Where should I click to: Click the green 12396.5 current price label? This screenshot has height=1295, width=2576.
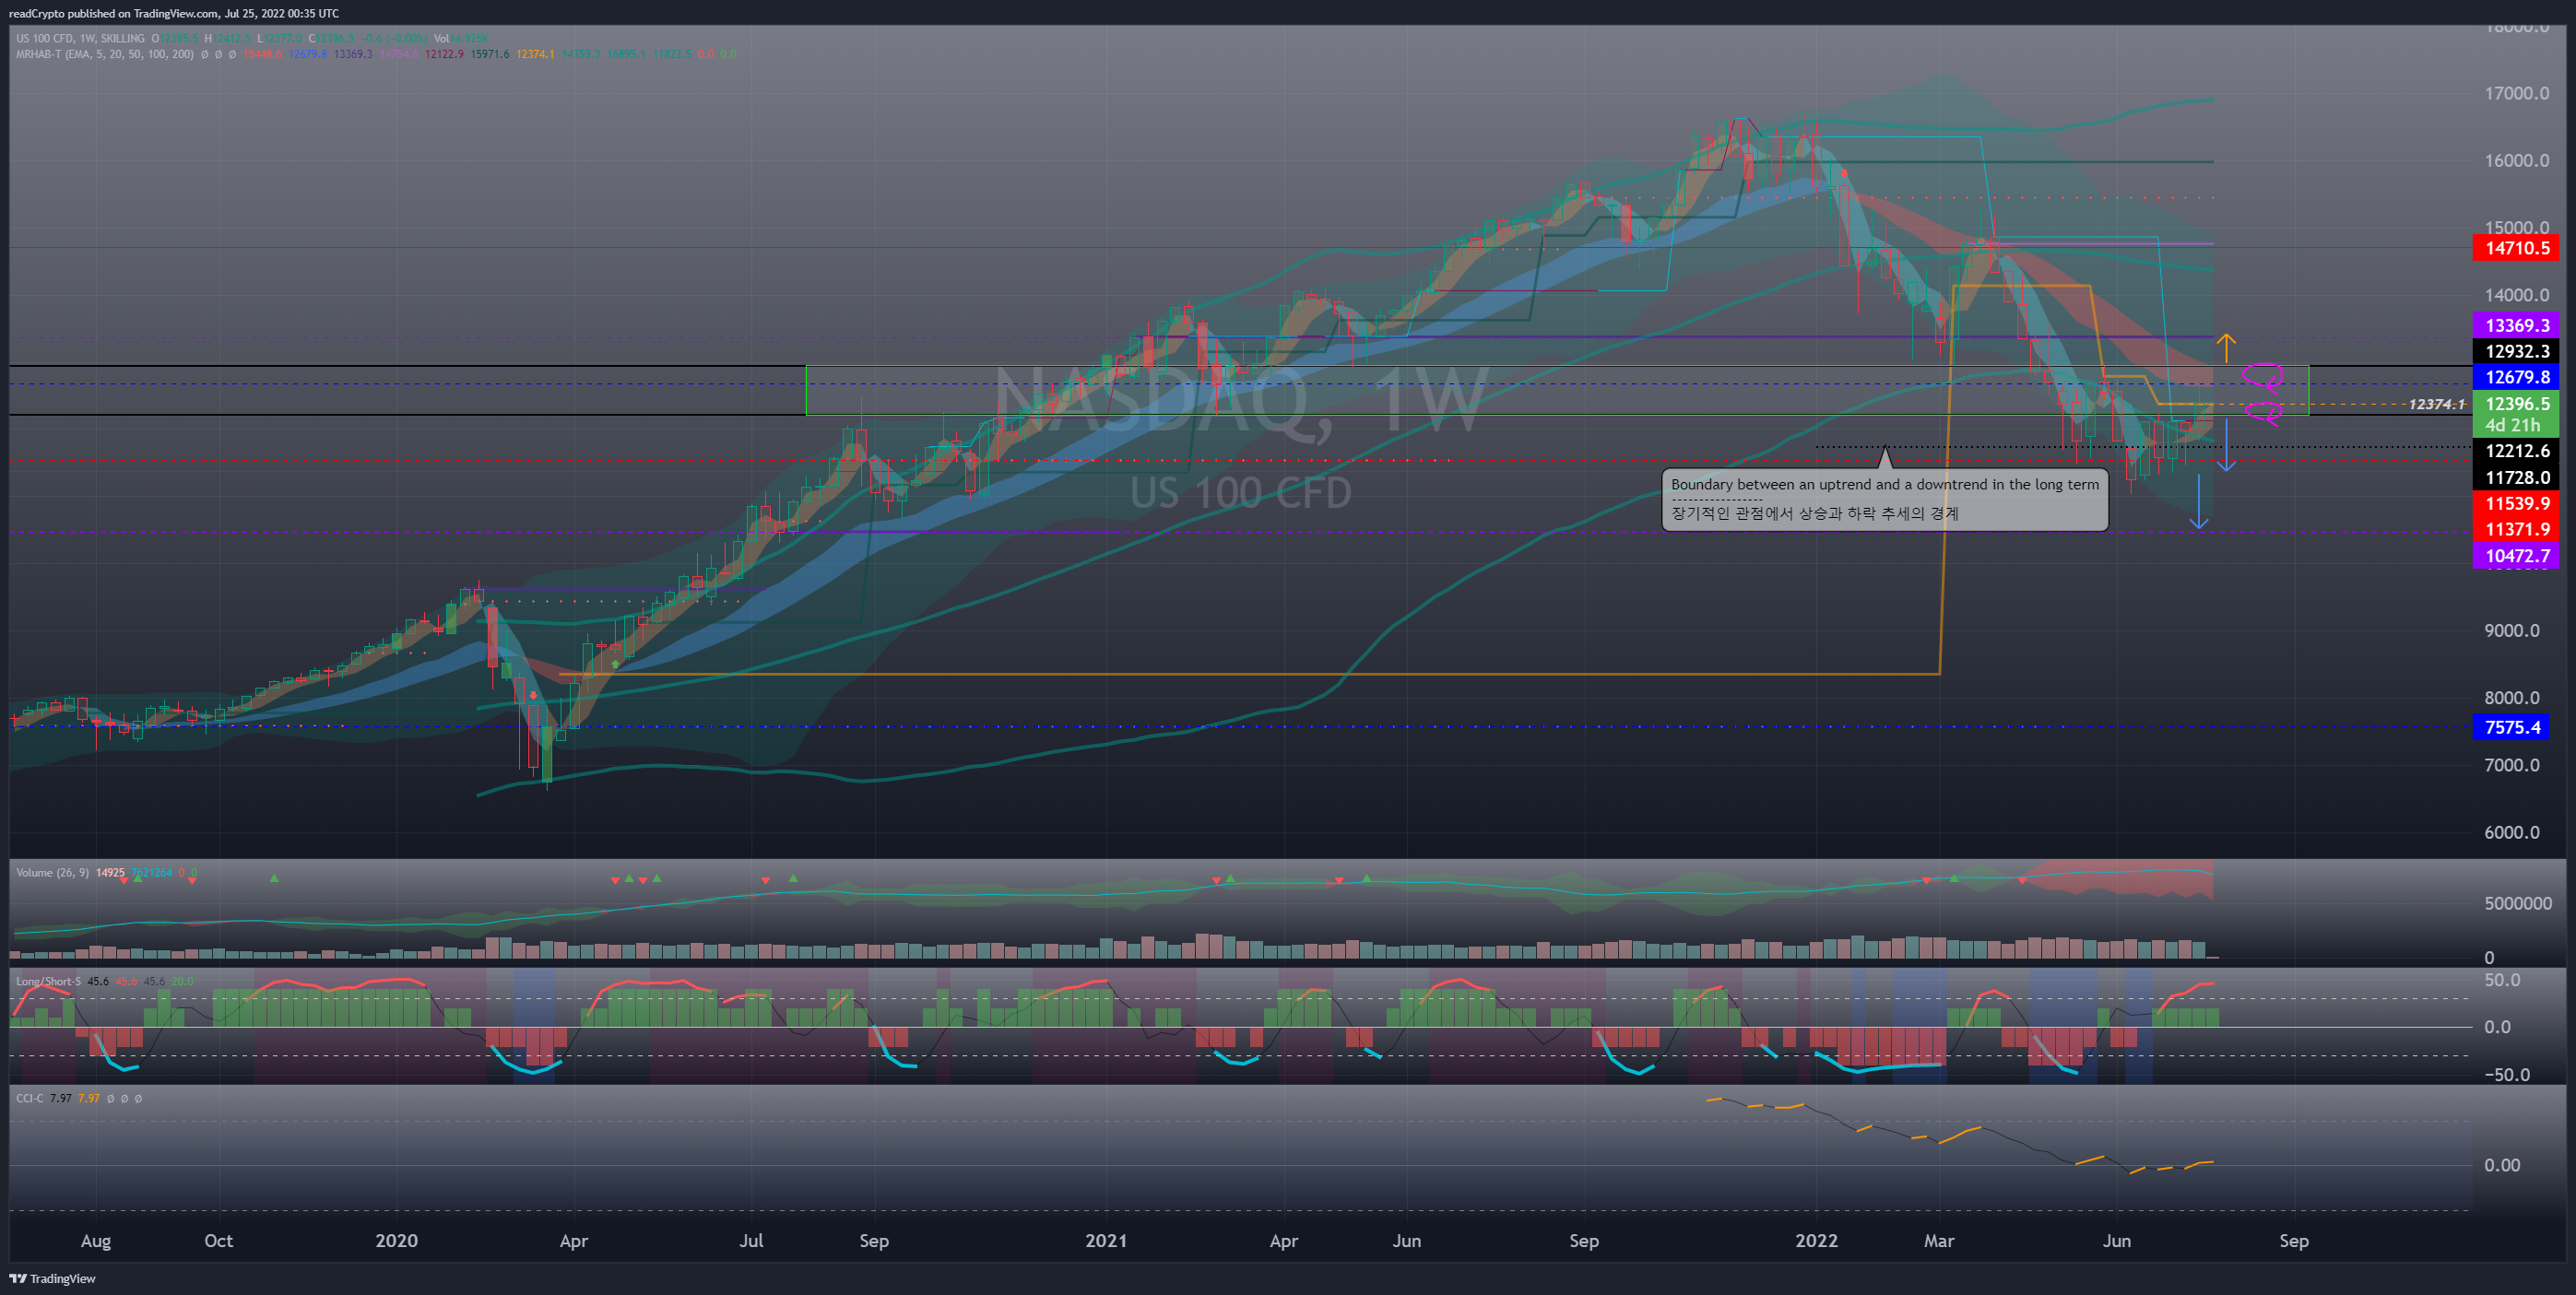click(2516, 403)
